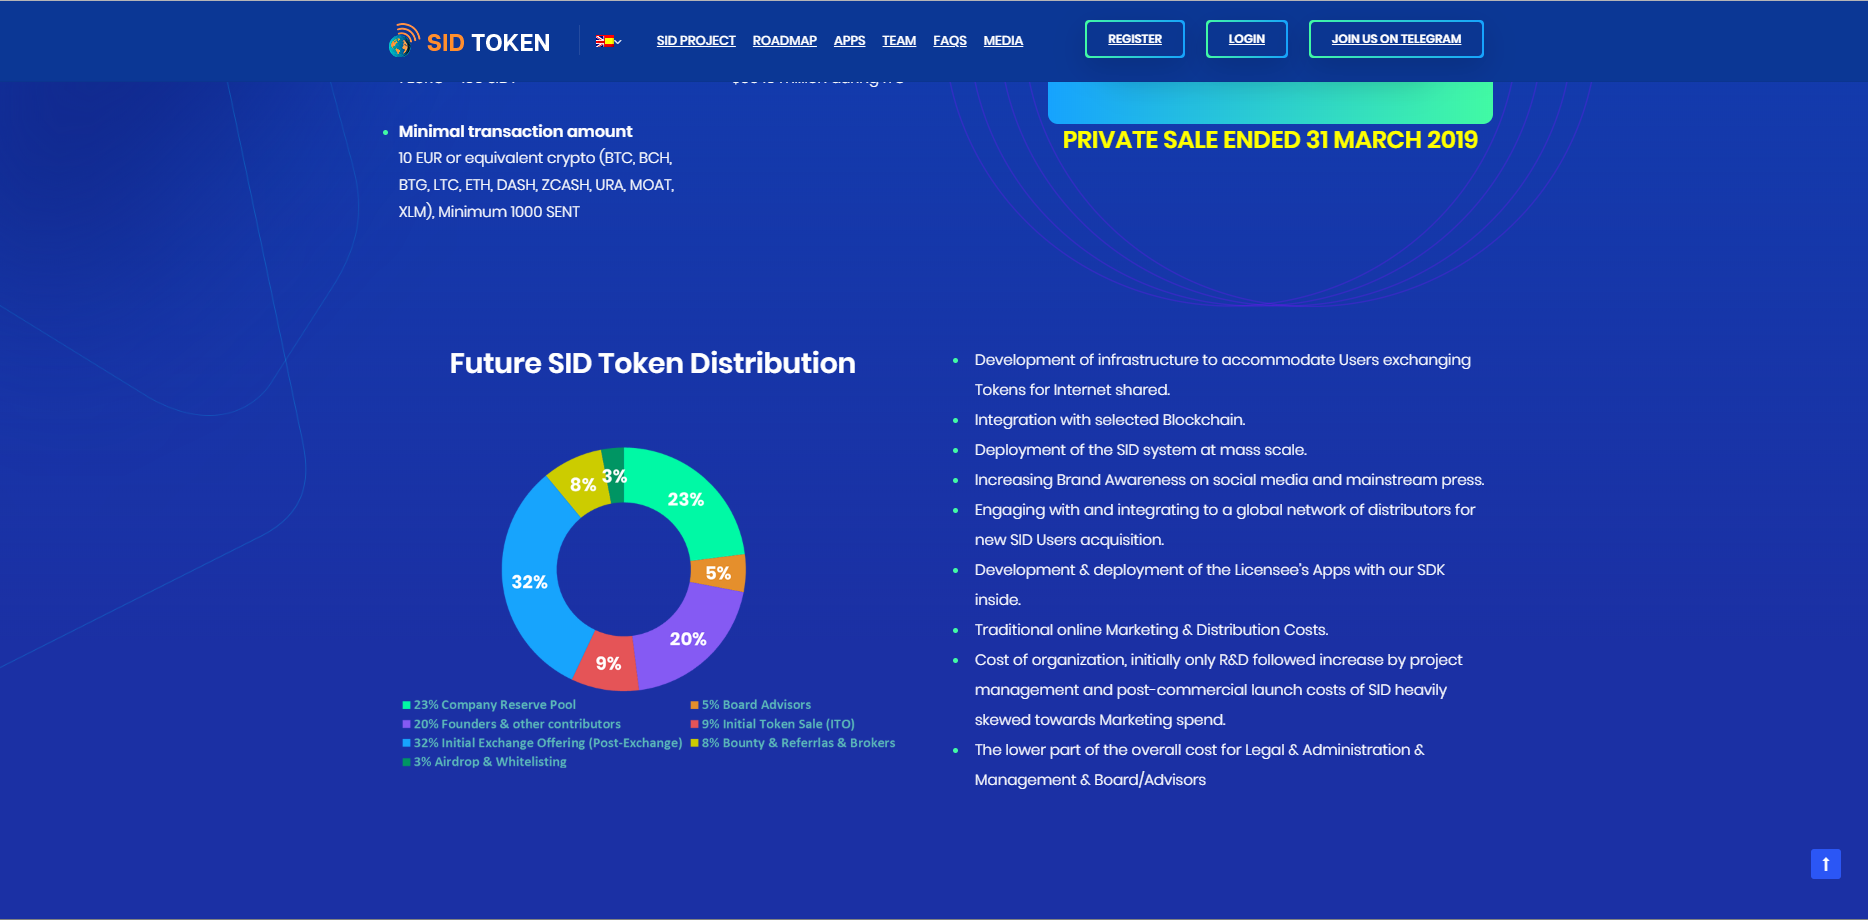Click the 9% red donut segment
The height and width of the screenshot is (920, 1868).
coord(608,663)
